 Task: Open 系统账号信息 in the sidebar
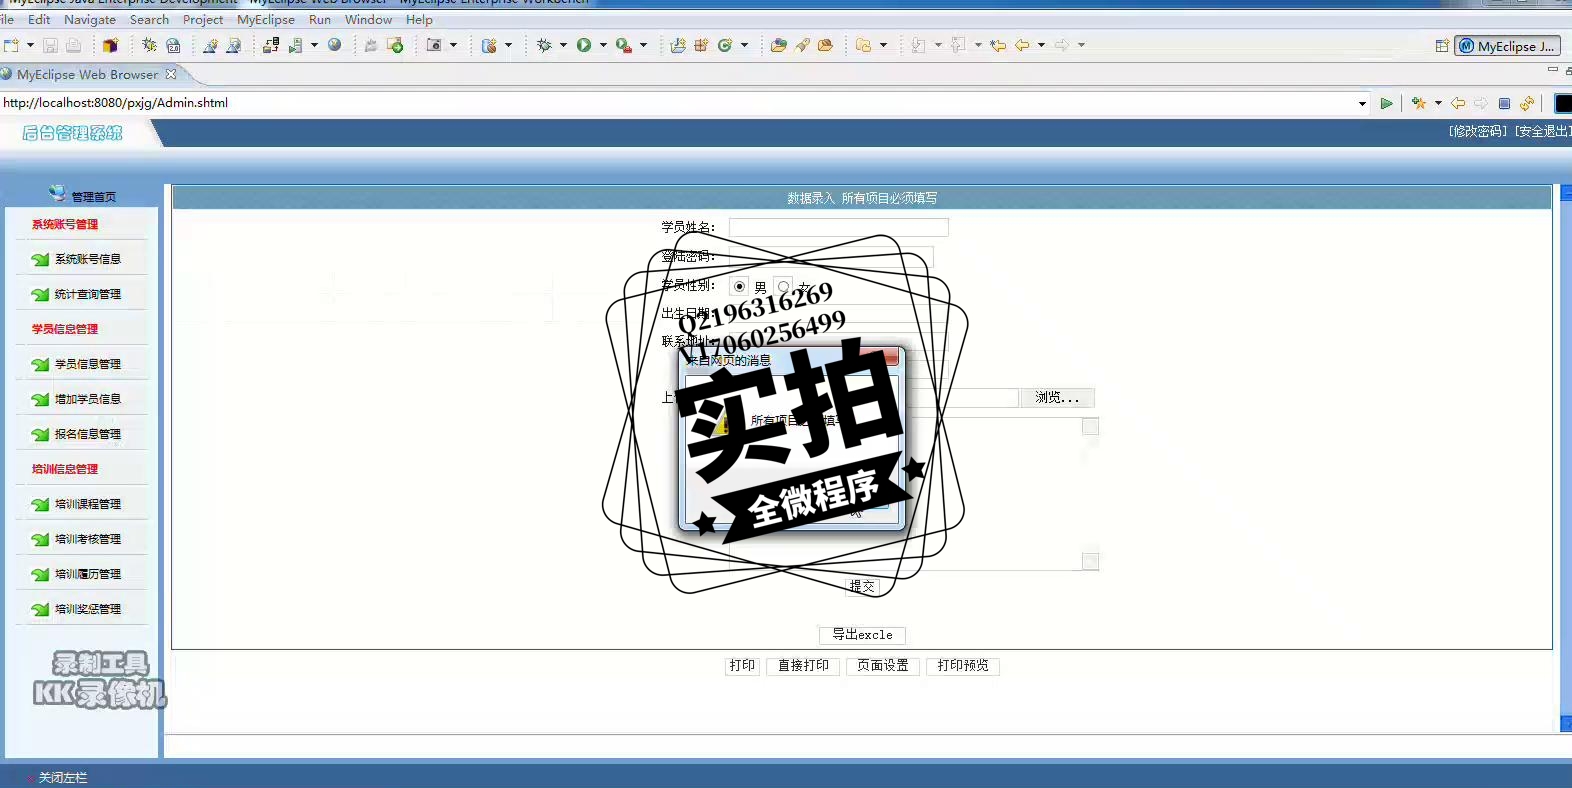87,259
